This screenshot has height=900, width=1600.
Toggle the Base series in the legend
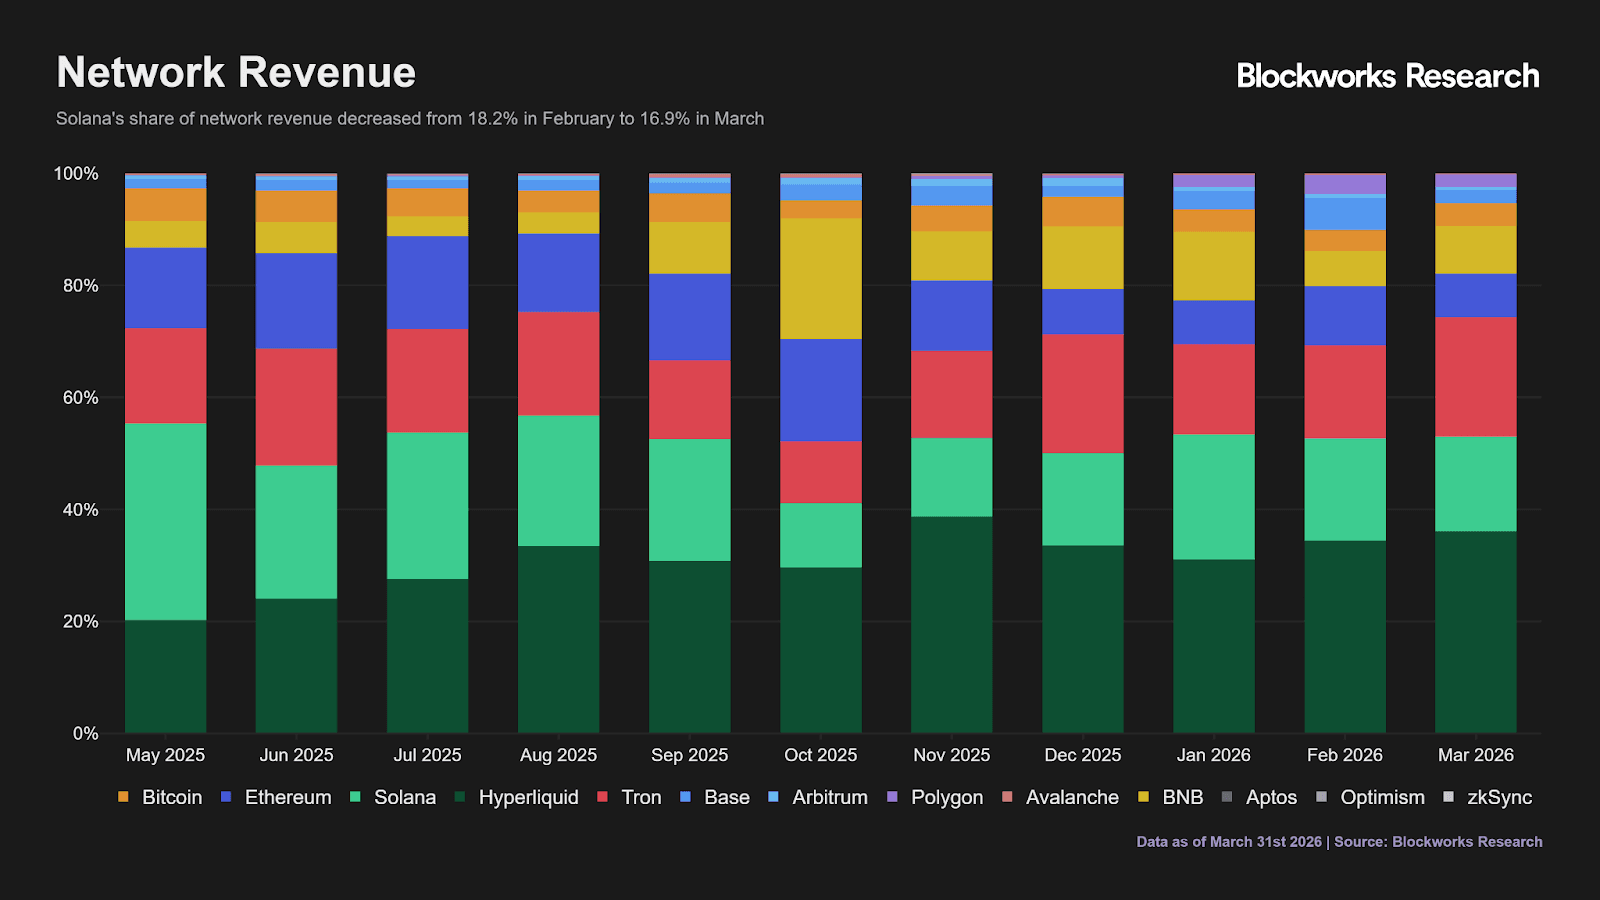687,797
